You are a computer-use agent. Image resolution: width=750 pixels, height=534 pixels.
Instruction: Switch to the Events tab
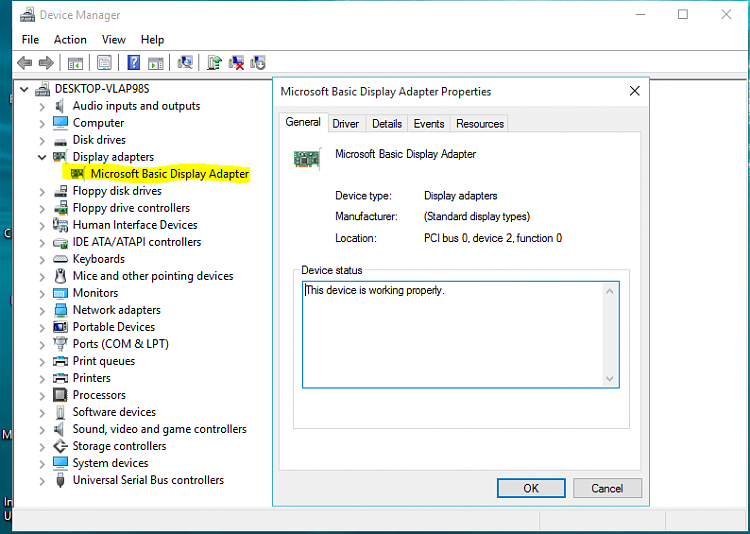(429, 124)
